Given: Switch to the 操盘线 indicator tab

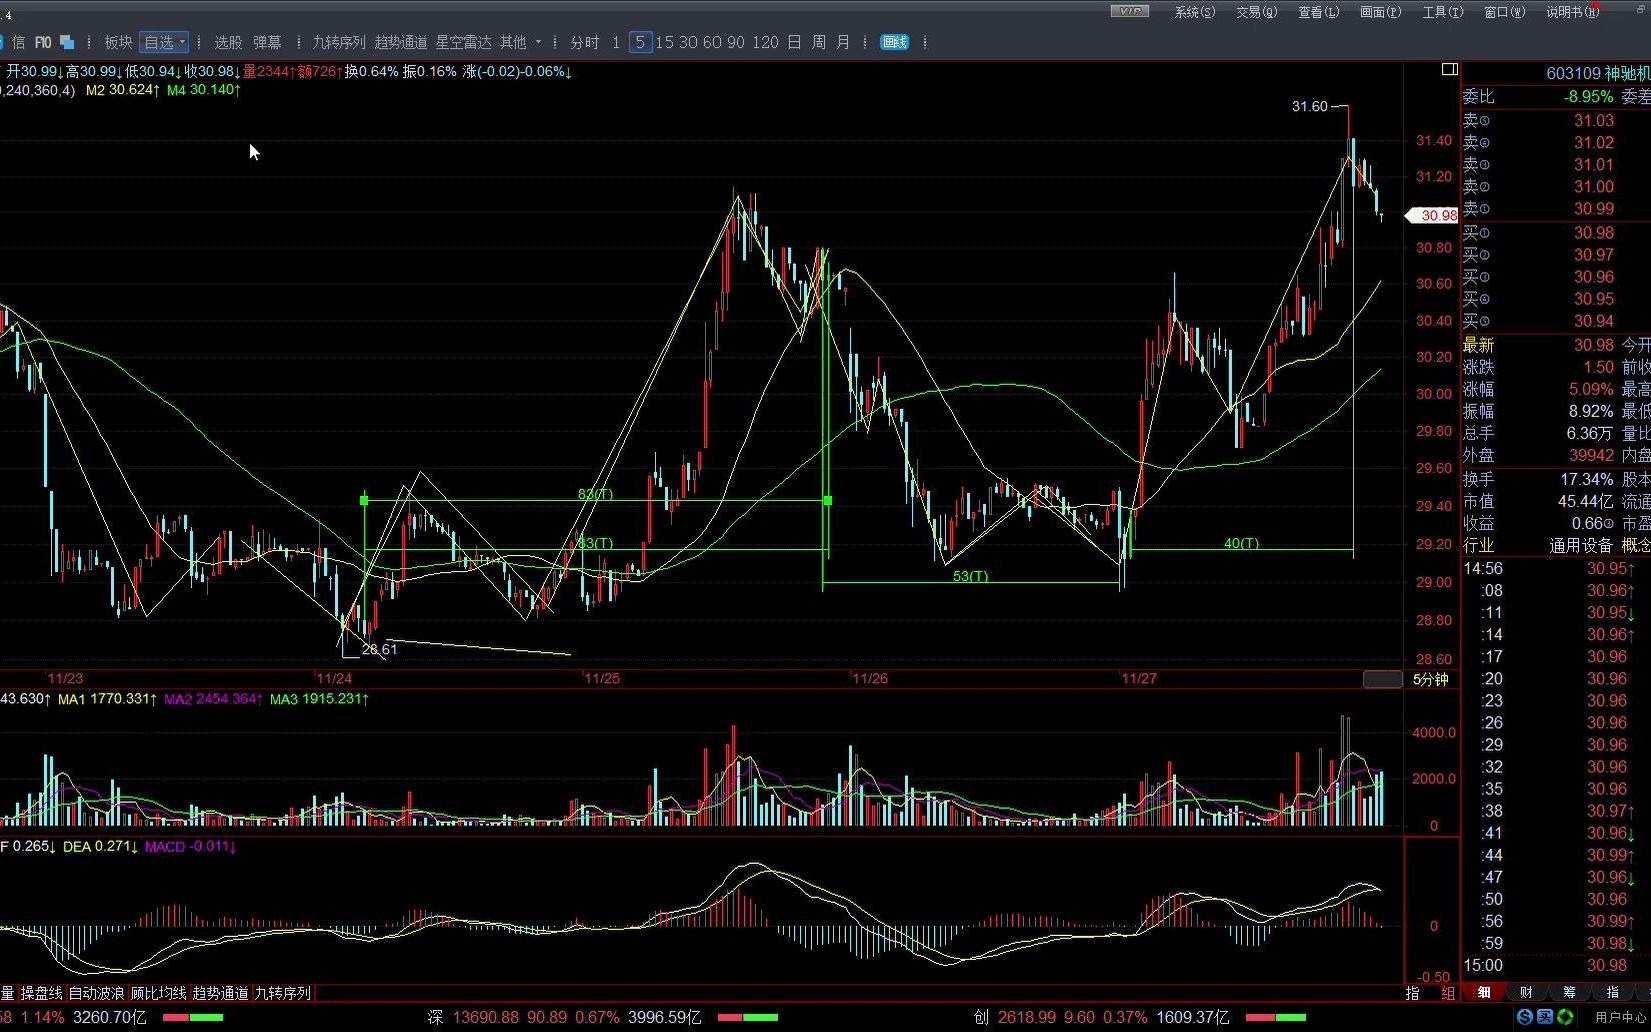Looking at the screenshot, I should point(41,993).
